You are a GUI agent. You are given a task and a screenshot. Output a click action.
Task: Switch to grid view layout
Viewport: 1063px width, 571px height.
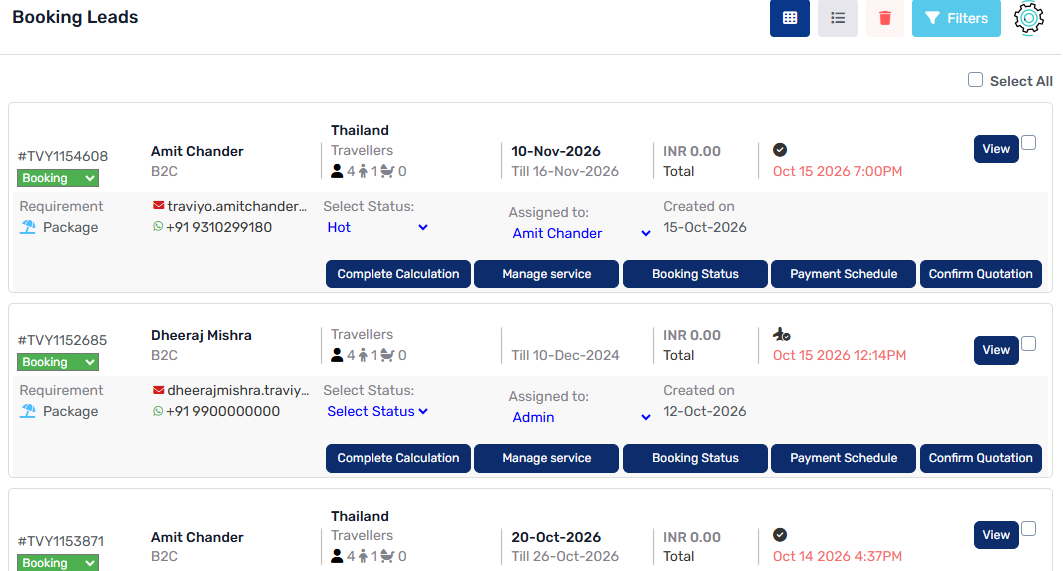tap(789, 18)
